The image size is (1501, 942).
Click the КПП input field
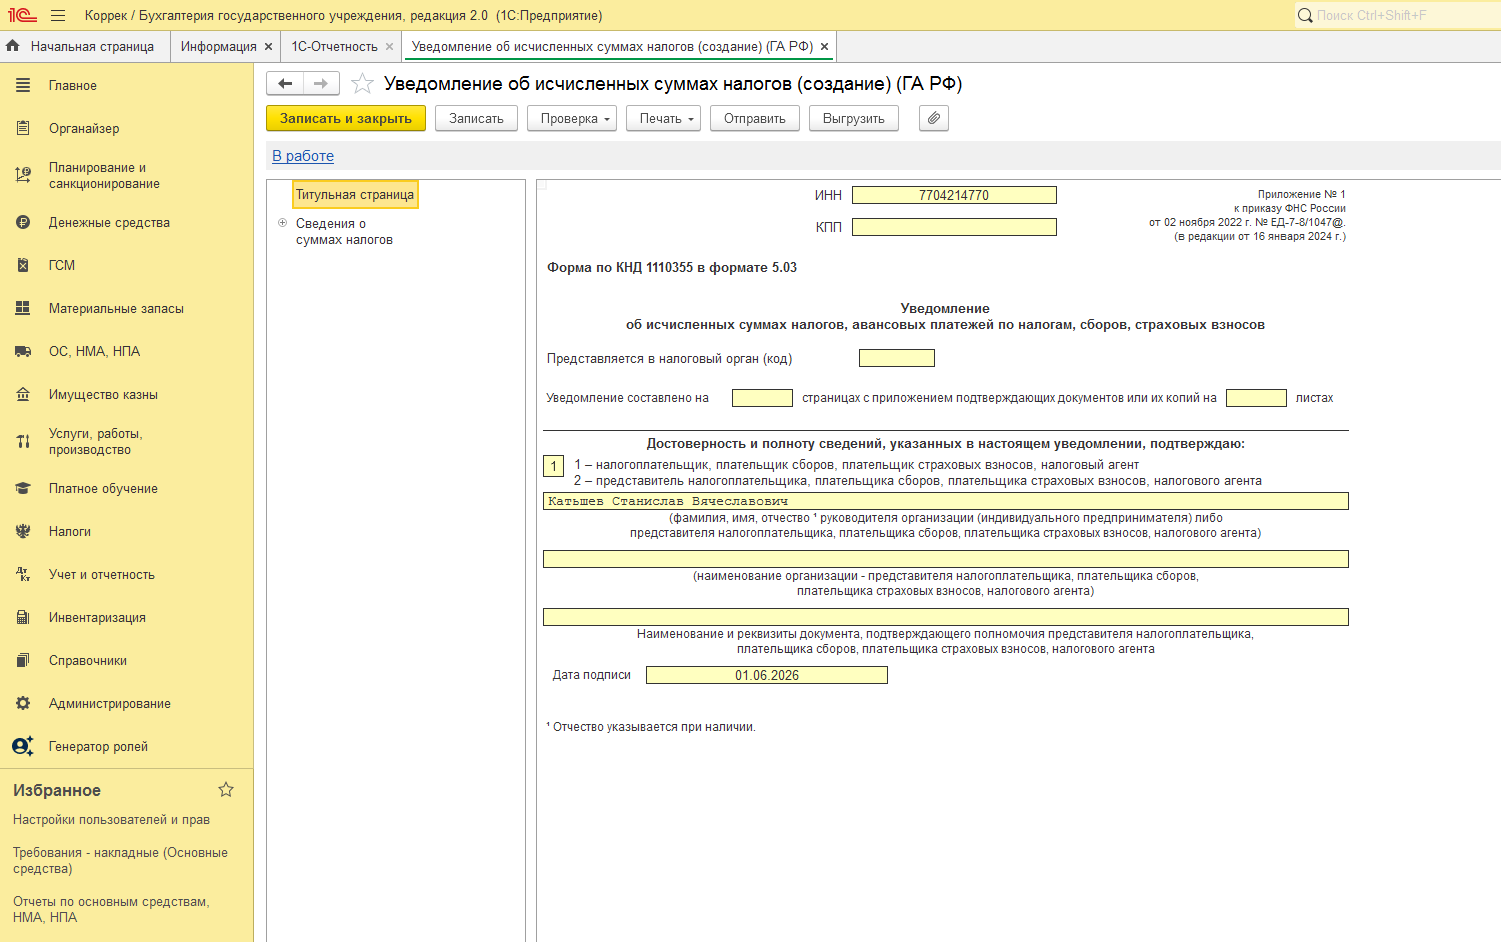tap(954, 227)
